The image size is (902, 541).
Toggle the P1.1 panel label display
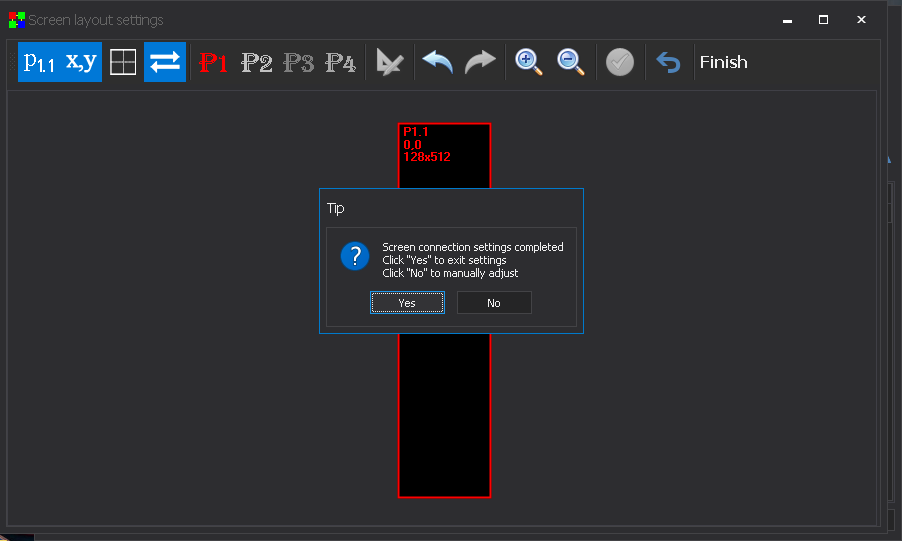(39, 62)
